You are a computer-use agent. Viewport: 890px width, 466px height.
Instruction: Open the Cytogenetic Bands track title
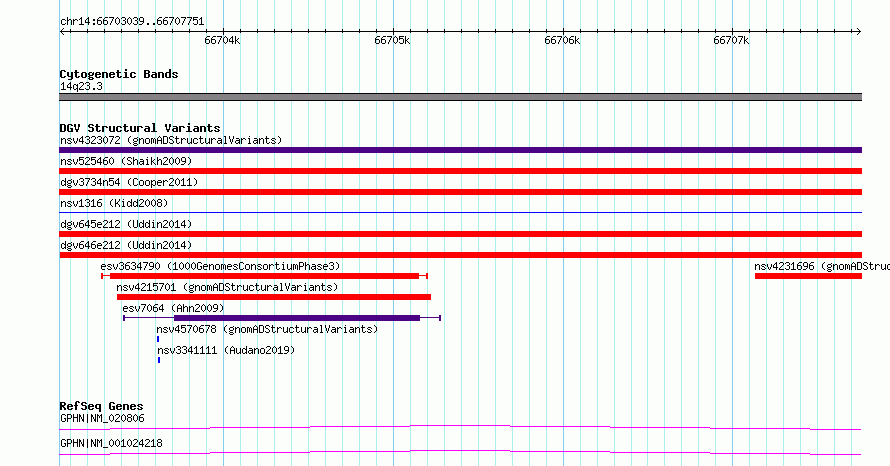(x=119, y=74)
